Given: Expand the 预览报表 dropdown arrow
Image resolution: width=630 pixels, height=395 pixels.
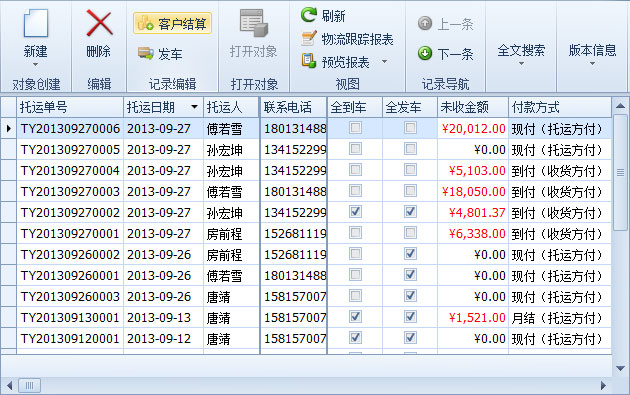Looking at the screenshot, I should tap(385, 61).
